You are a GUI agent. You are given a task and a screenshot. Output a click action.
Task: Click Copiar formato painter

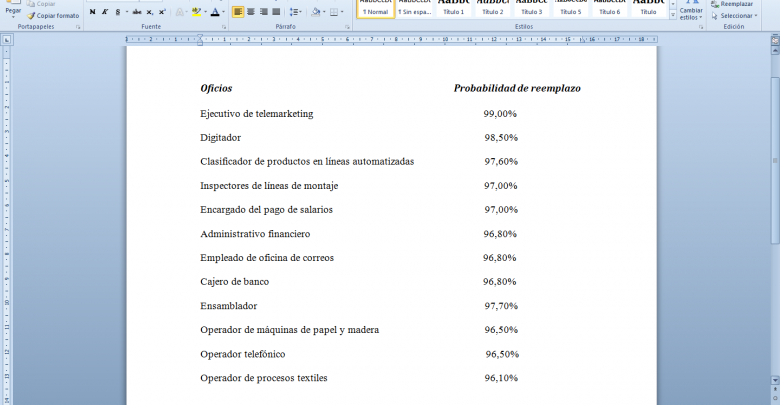(53, 15)
